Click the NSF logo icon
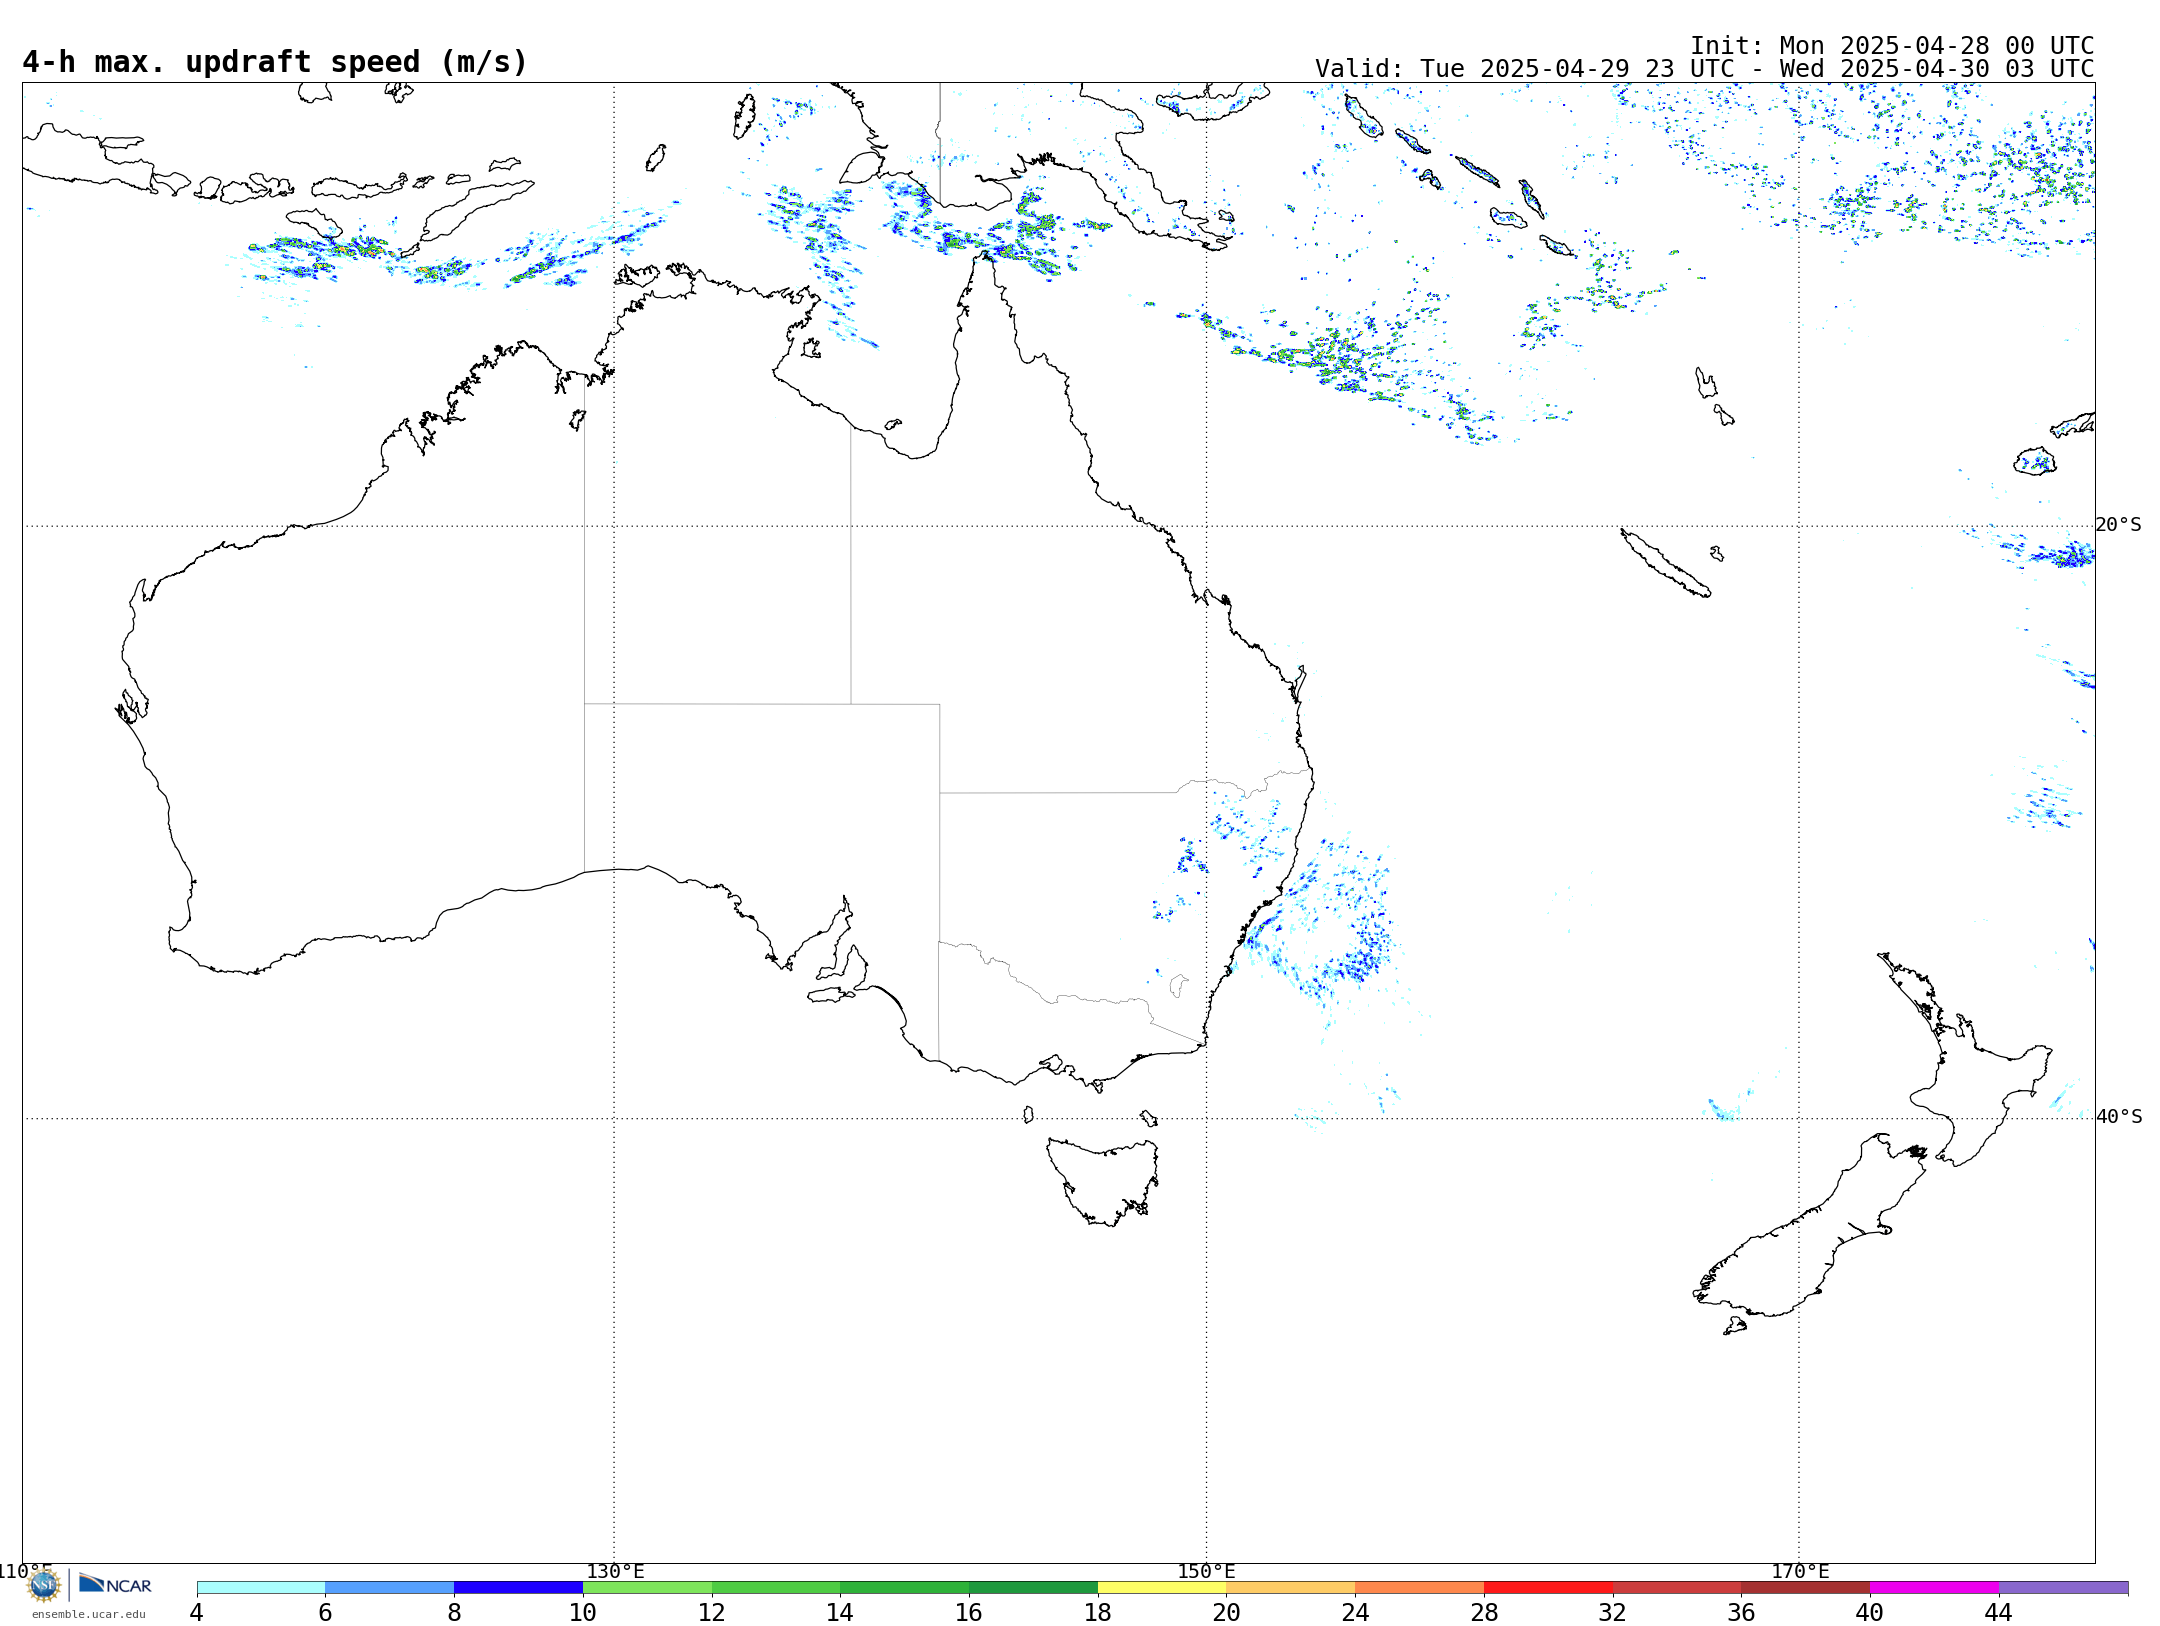Screen dimensions: 2160x1626 (44, 1585)
